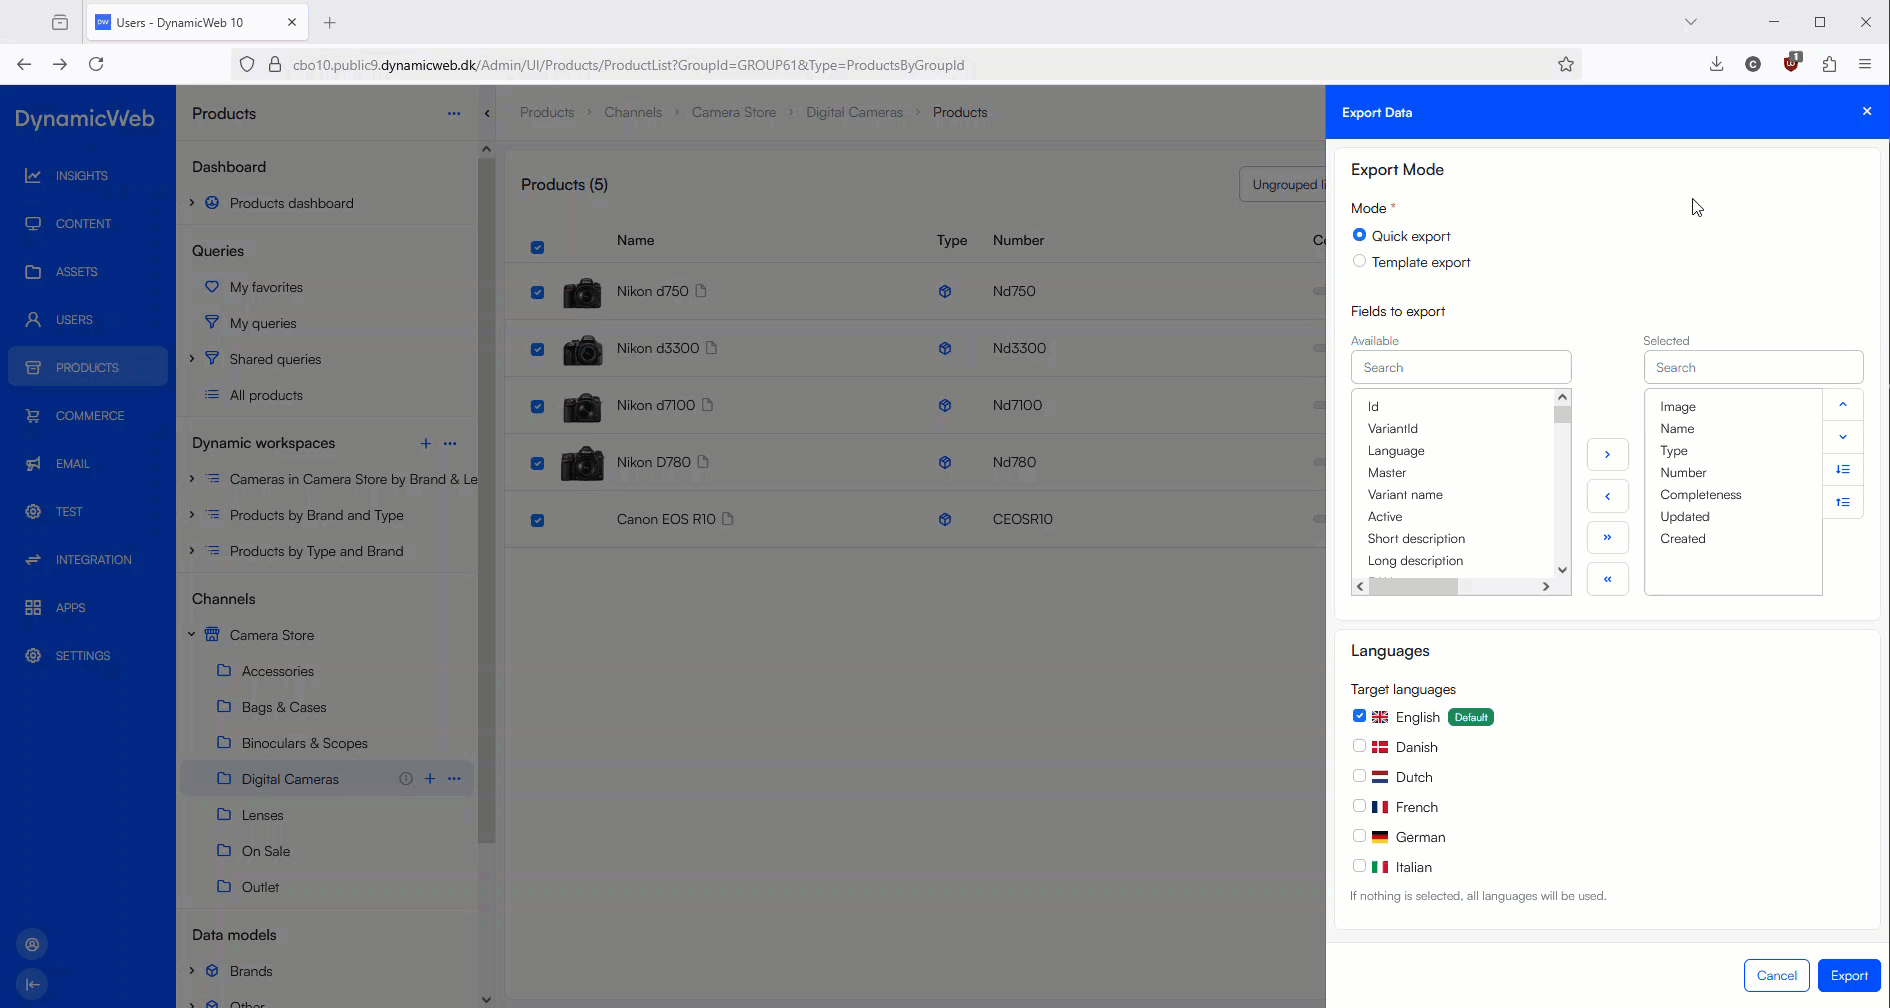Expand the Brands data model node
This screenshot has width=1890, height=1008.
pos(192,971)
